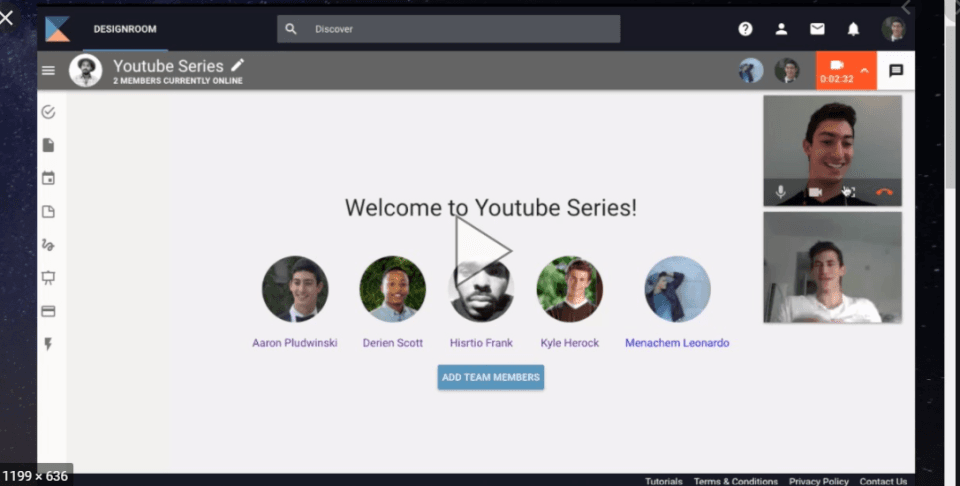This screenshot has width=960, height=486.
Task: Open the mail messages icon
Action: [x=817, y=29]
